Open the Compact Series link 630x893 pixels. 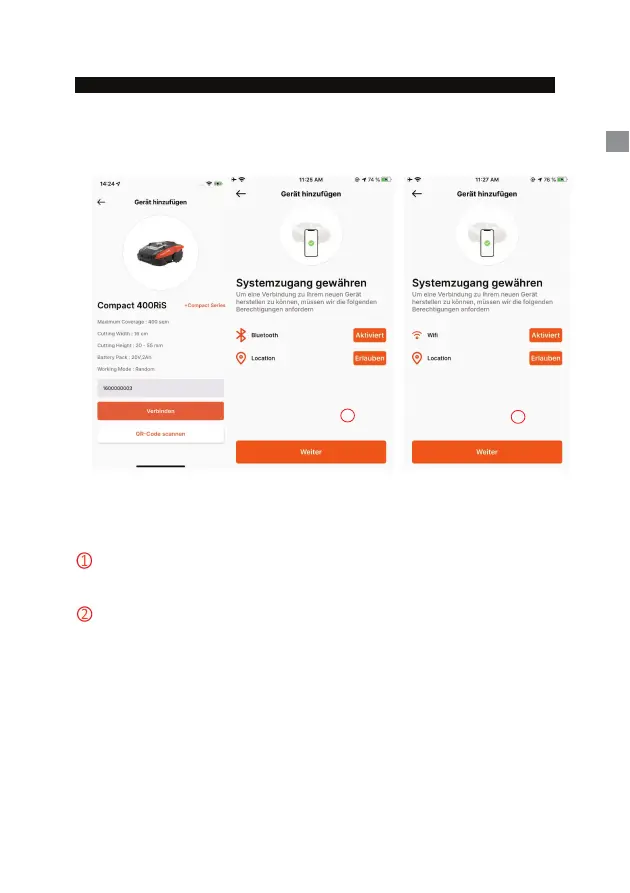click(x=204, y=305)
